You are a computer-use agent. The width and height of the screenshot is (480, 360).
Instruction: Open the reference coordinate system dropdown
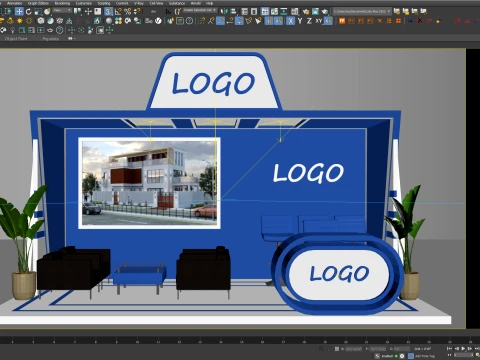pyautogui.click(x=62, y=11)
